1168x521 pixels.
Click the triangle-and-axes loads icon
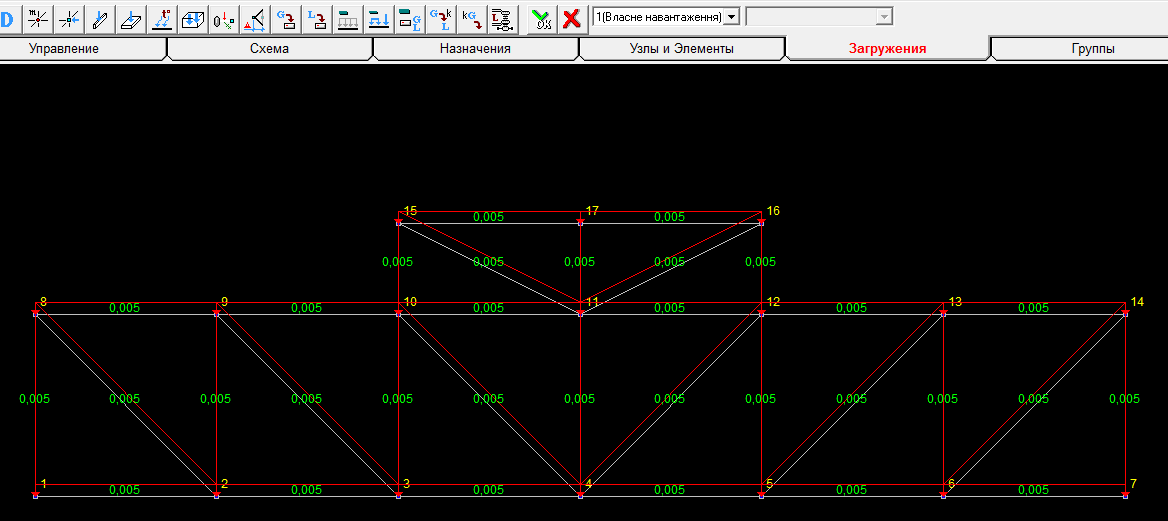coord(255,19)
